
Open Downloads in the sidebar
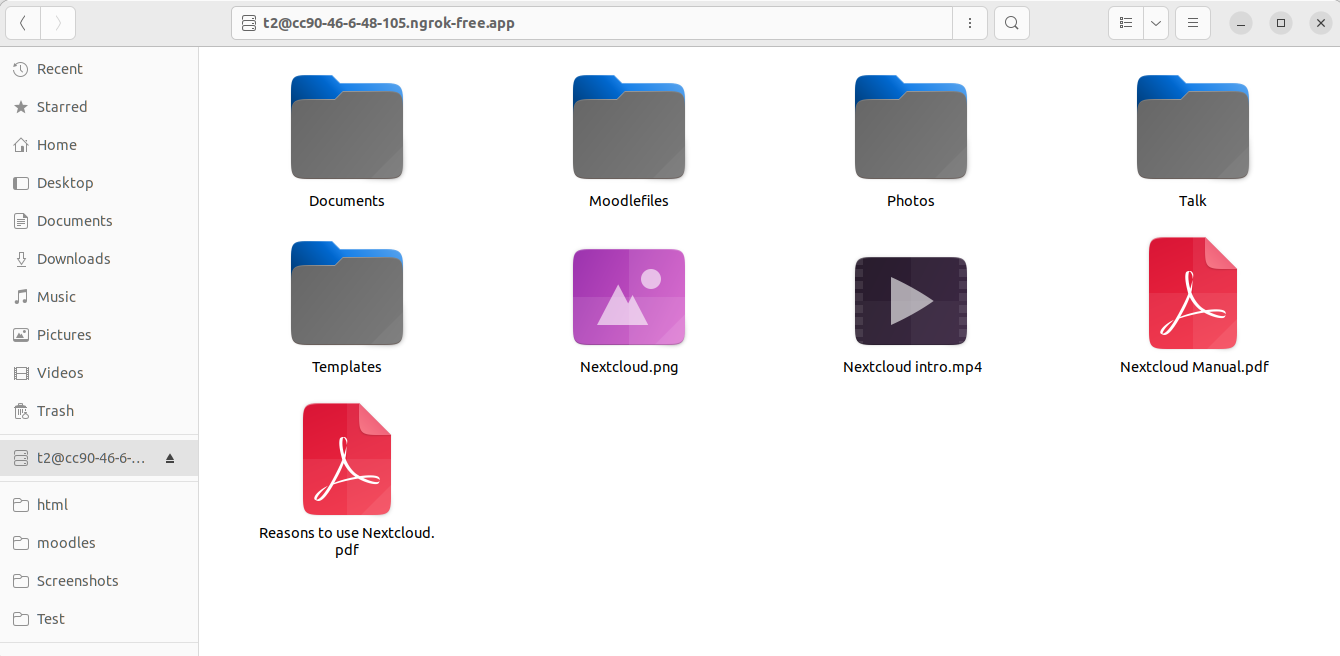click(x=99, y=259)
